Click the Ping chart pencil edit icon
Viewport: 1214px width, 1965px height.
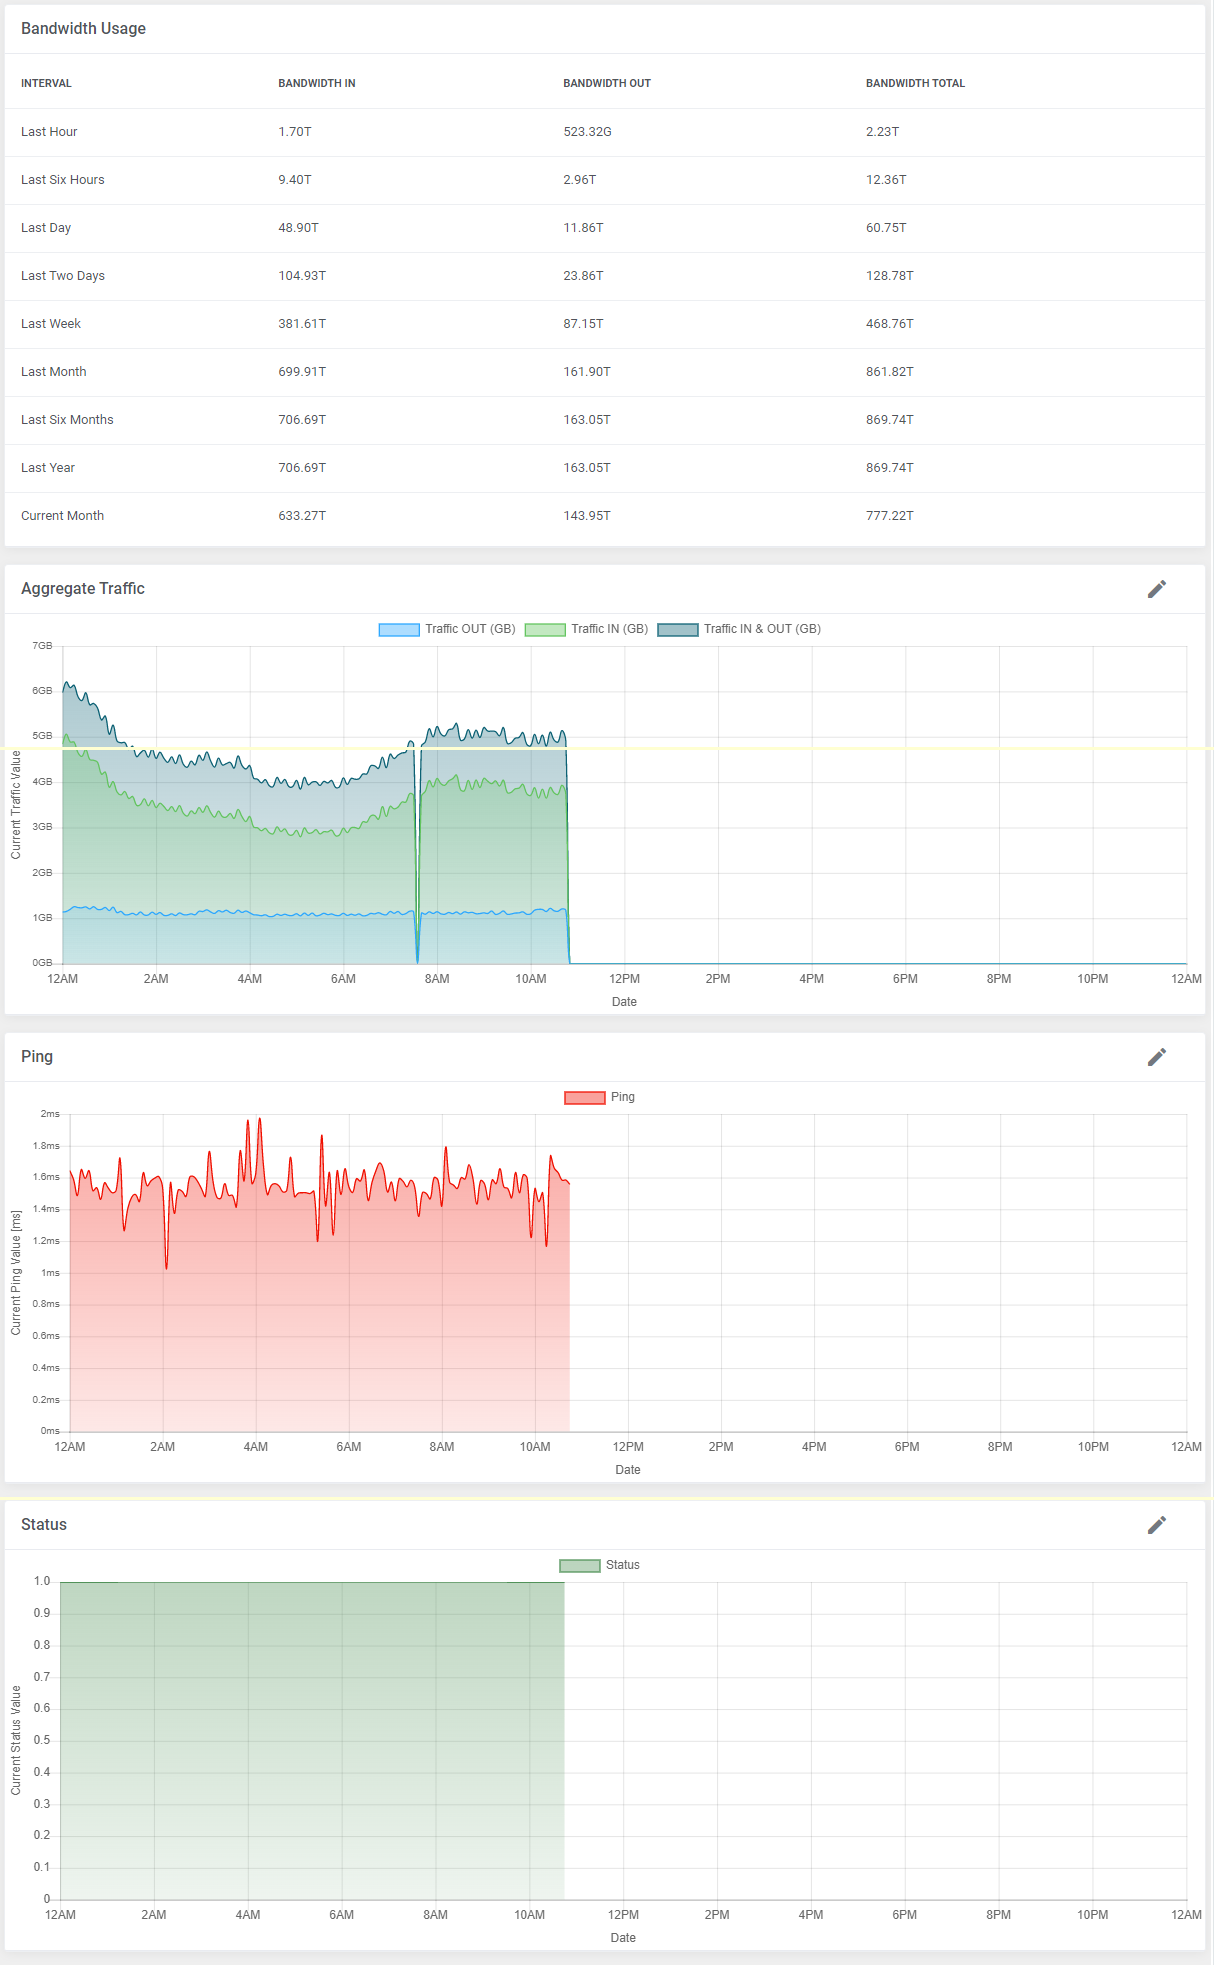[x=1157, y=1057]
